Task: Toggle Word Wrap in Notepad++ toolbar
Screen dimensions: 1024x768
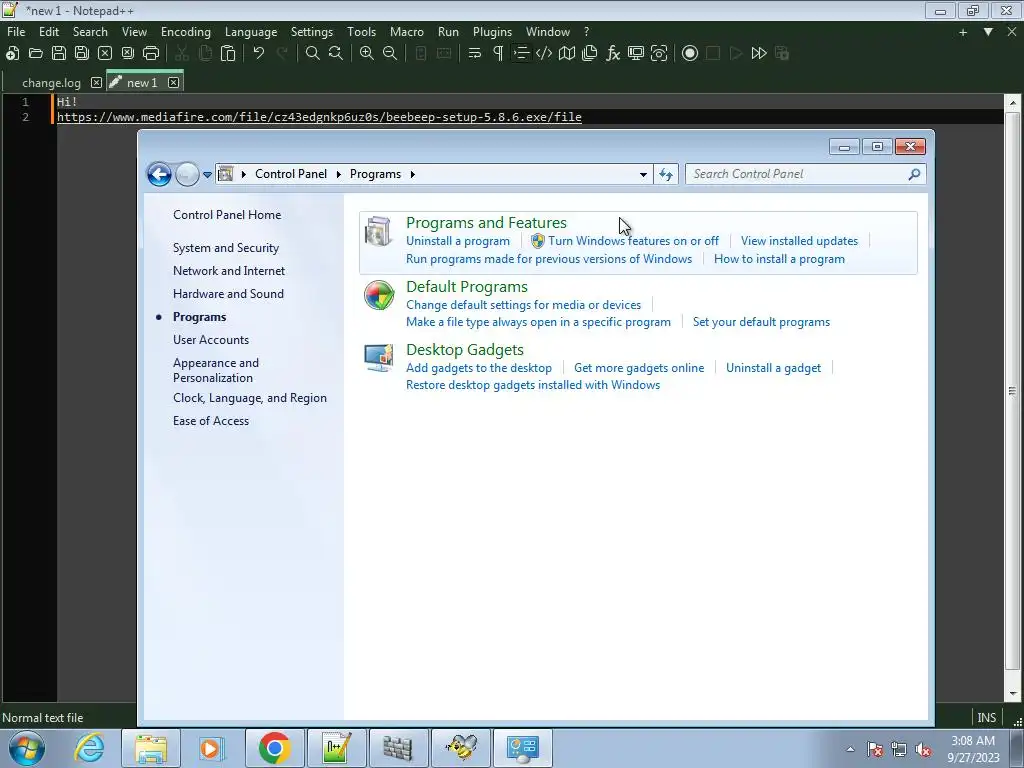Action: pyautogui.click(x=475, y=54)
